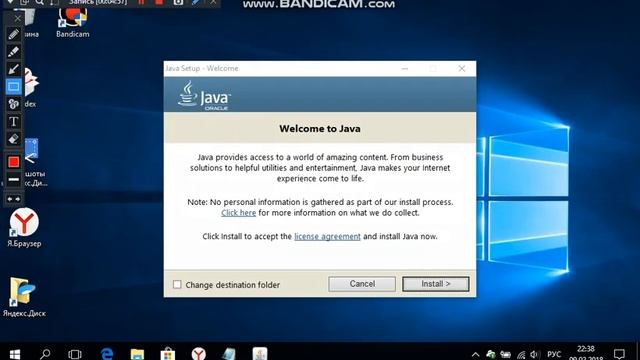Select the Pencil drawing tool
This screenshot has height=360, width=640.
(13, 34)
